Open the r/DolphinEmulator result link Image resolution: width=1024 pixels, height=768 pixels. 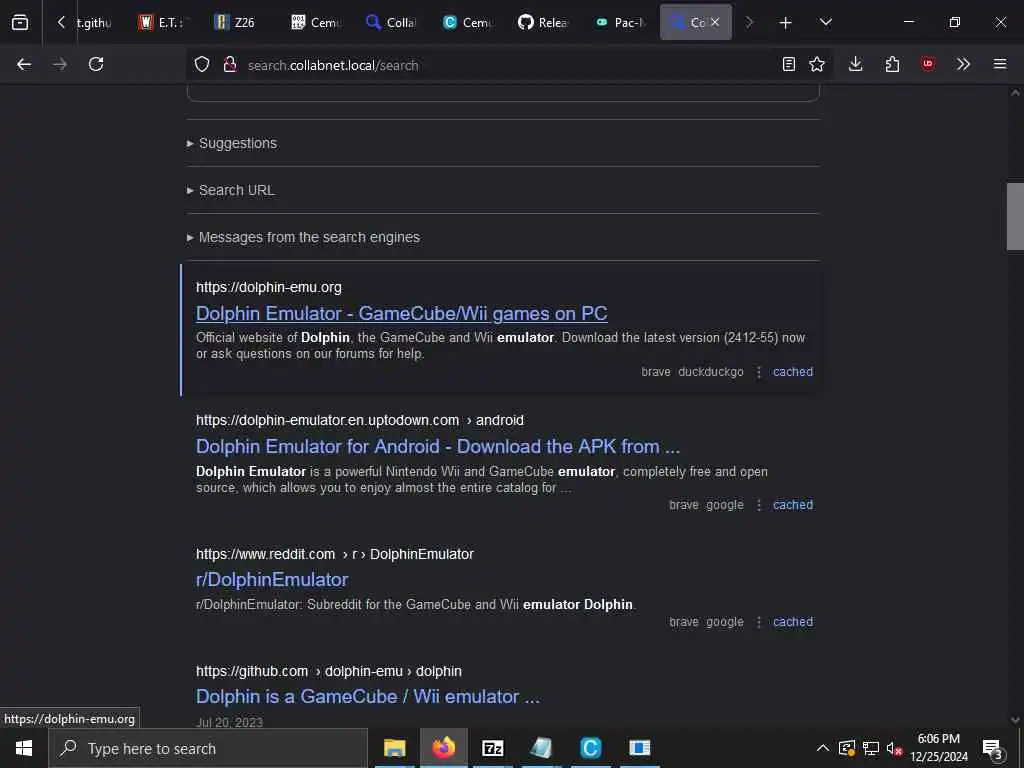coord(272,580)
